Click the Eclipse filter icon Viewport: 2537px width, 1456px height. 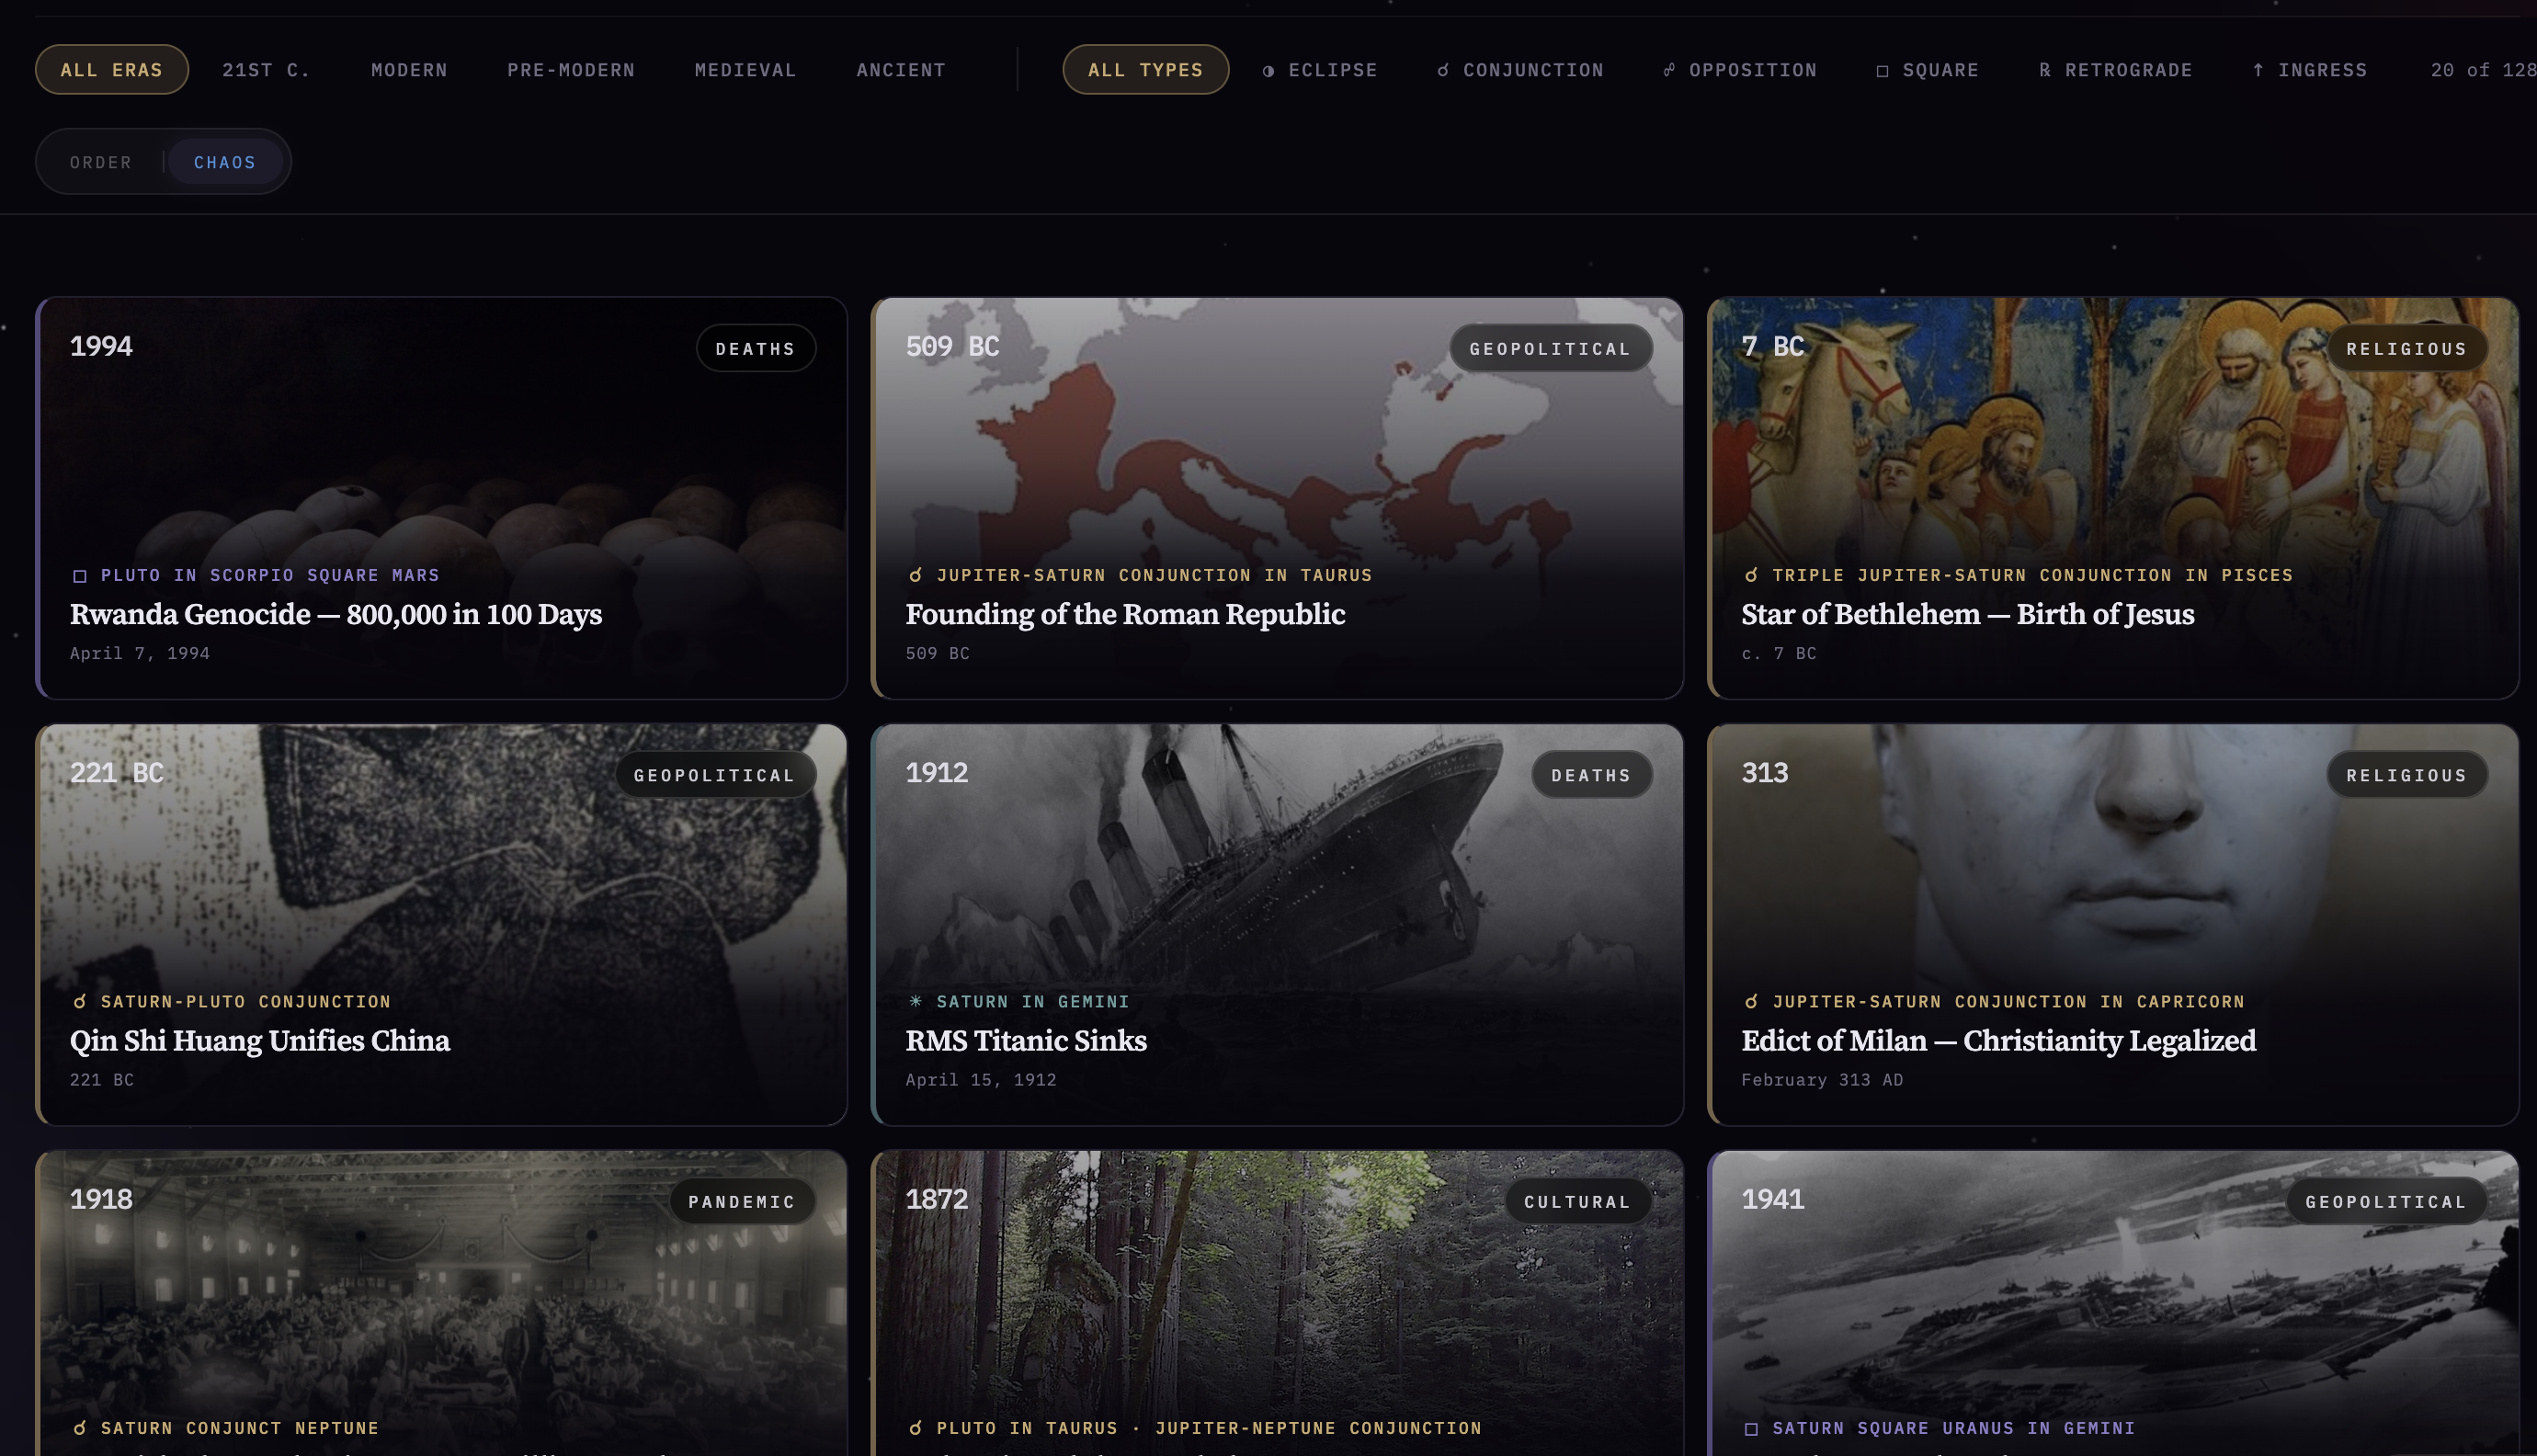point(1268,71)
